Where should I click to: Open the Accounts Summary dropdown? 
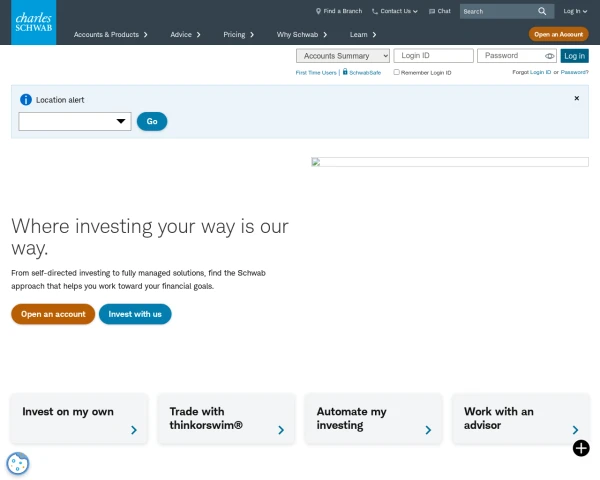pyautogui.click(x=343, y=56)
